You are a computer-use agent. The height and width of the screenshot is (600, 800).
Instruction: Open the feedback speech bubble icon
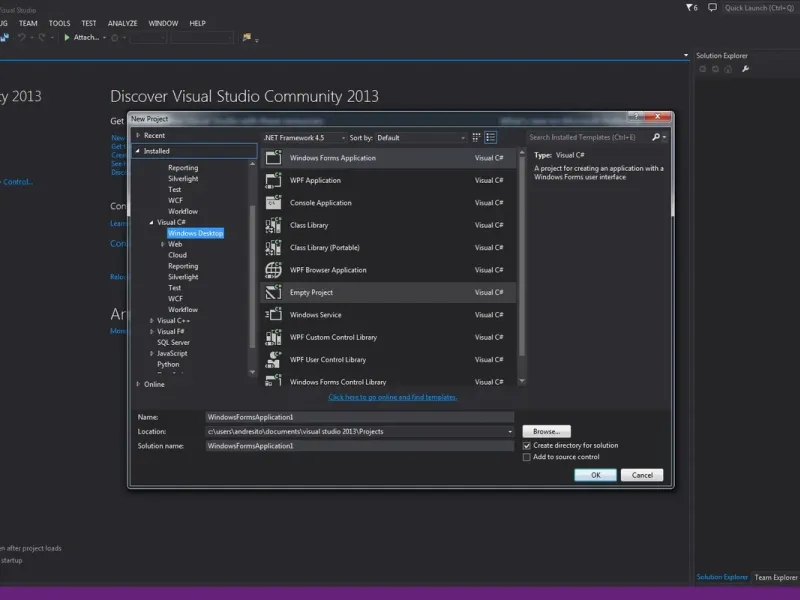click(712, 8)
